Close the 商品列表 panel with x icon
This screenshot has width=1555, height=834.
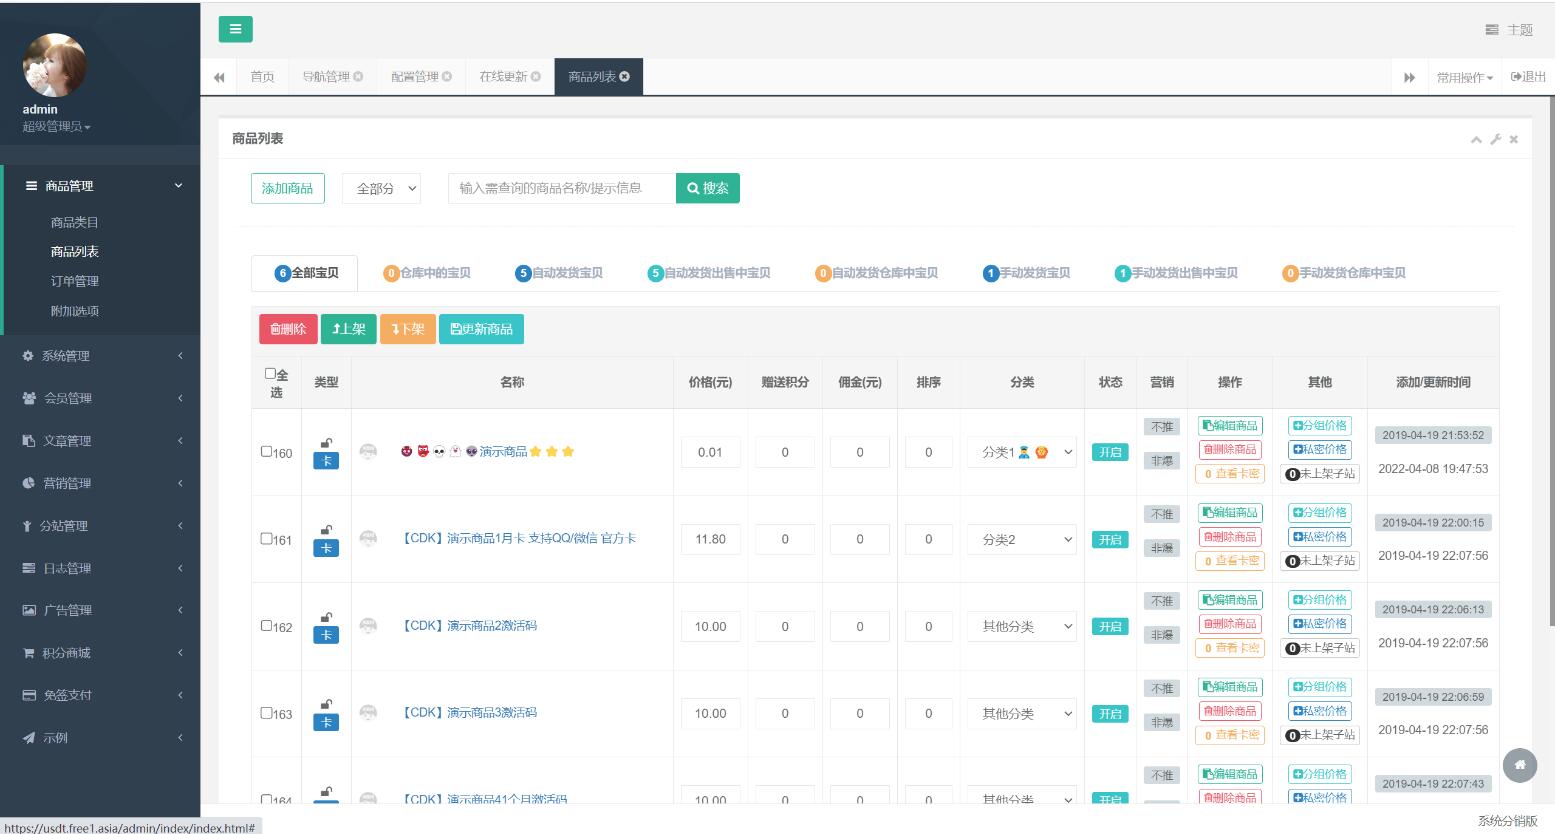(x=1514, y=139)
